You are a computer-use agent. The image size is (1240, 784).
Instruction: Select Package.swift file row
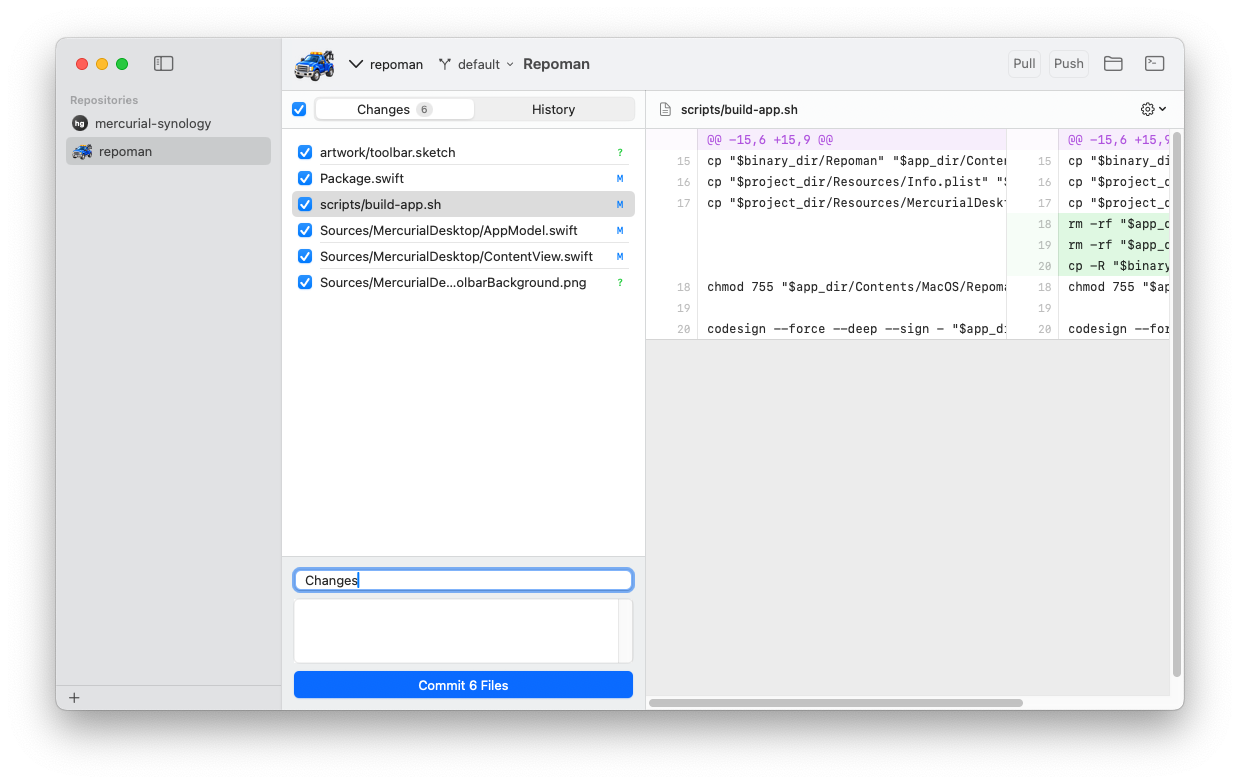tap(463, 179)
